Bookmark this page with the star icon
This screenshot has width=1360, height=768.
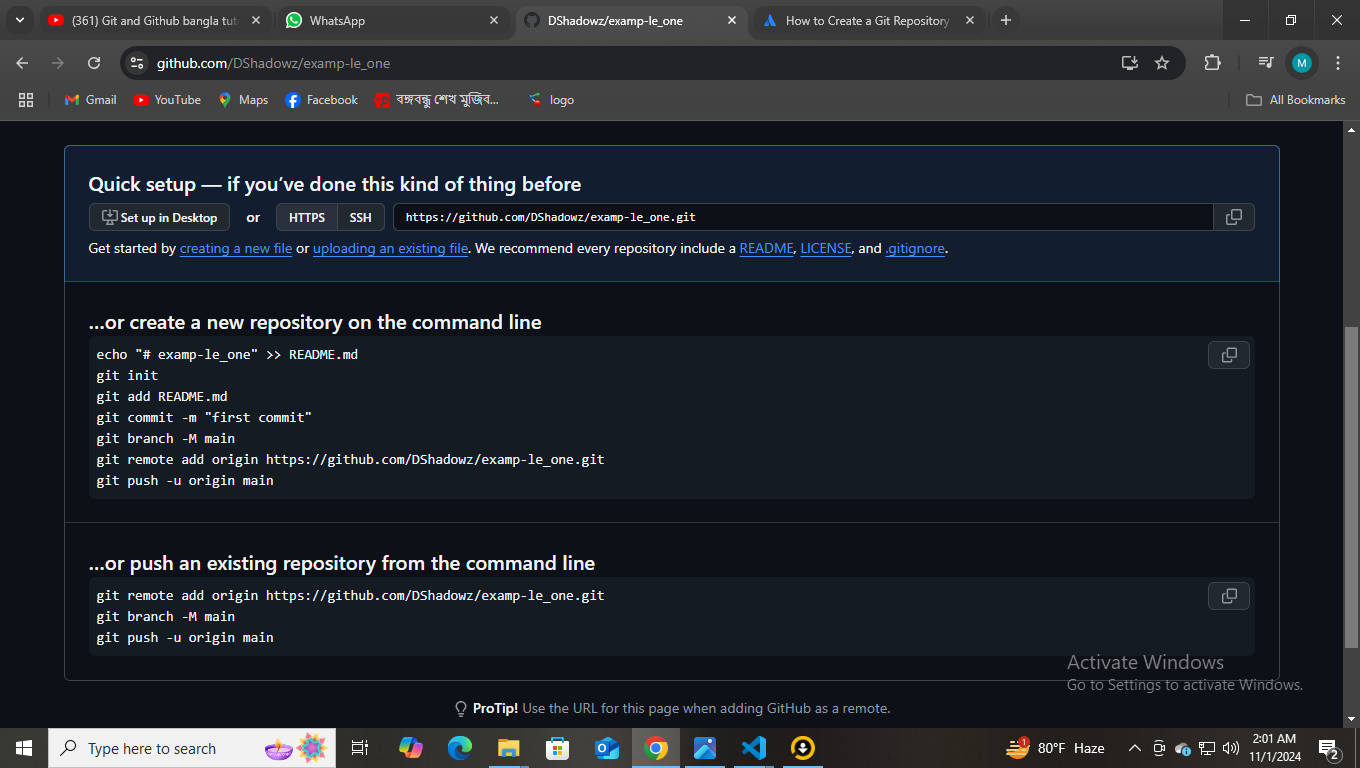coord(1162,63)
